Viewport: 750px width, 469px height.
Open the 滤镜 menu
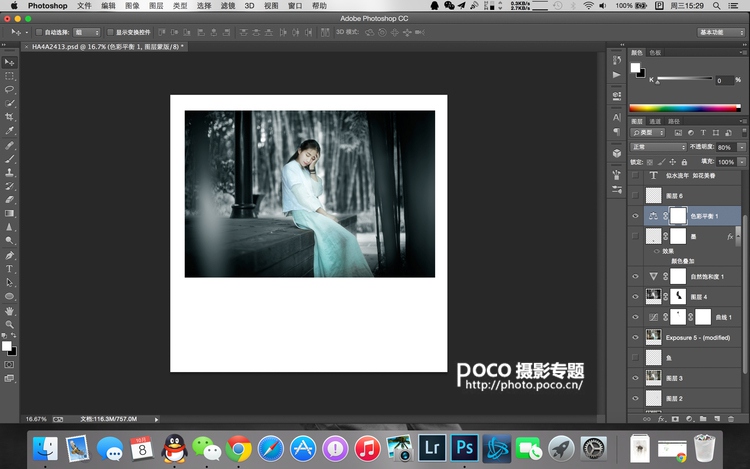click(228, 6)
